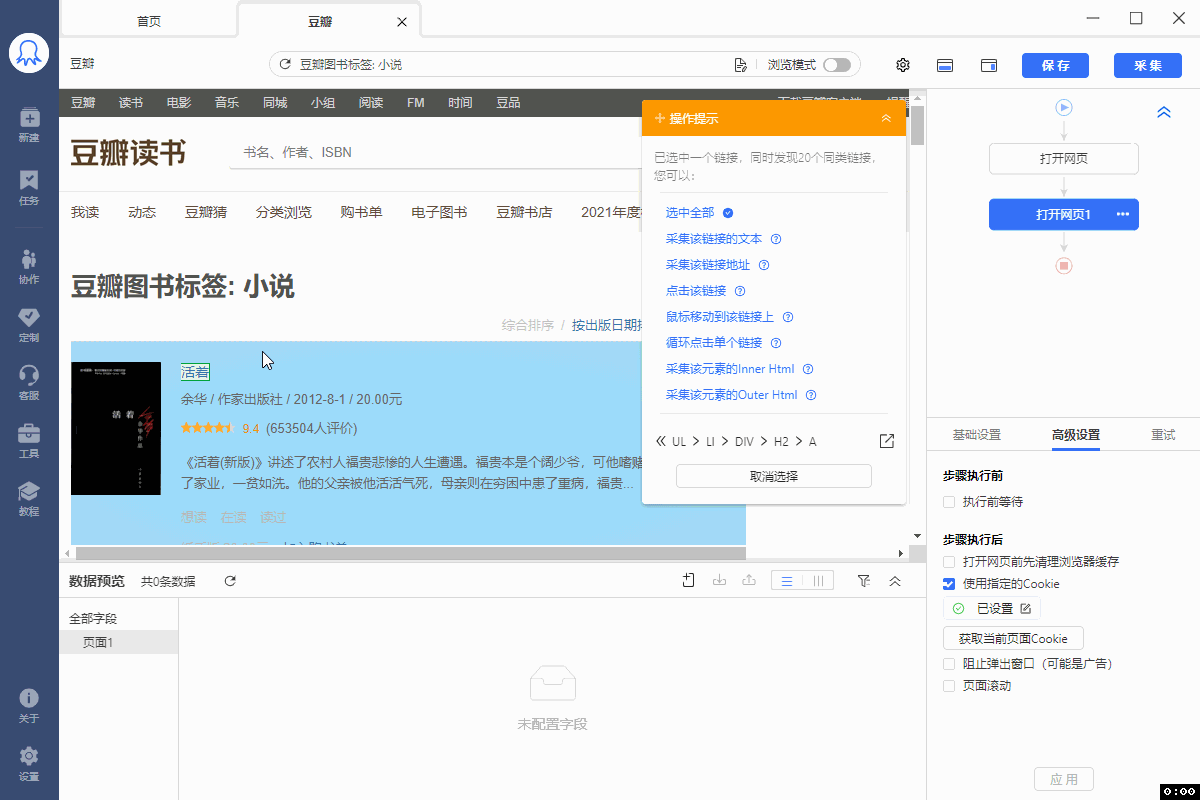Image resolution: width=1200 pixels, height=800 pixels.
Task: Click the add-field icon in the data preview toolbar
Action: coord(689,581)
